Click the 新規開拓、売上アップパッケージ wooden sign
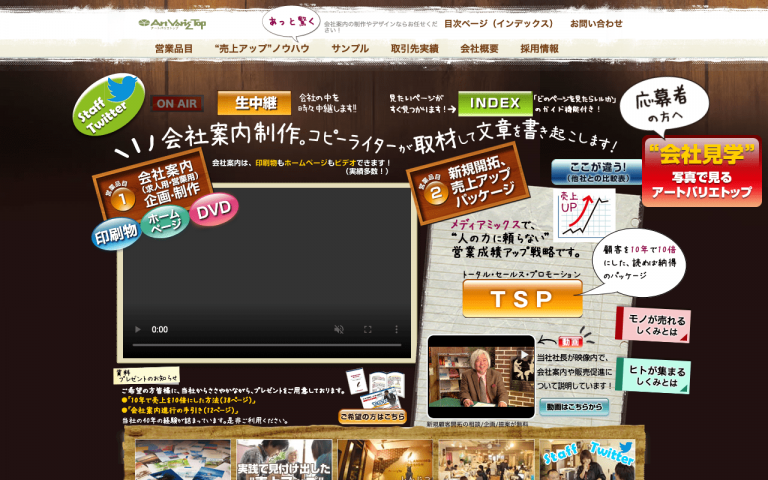Viewport: 768px width, 480px height. click(468, 184)
